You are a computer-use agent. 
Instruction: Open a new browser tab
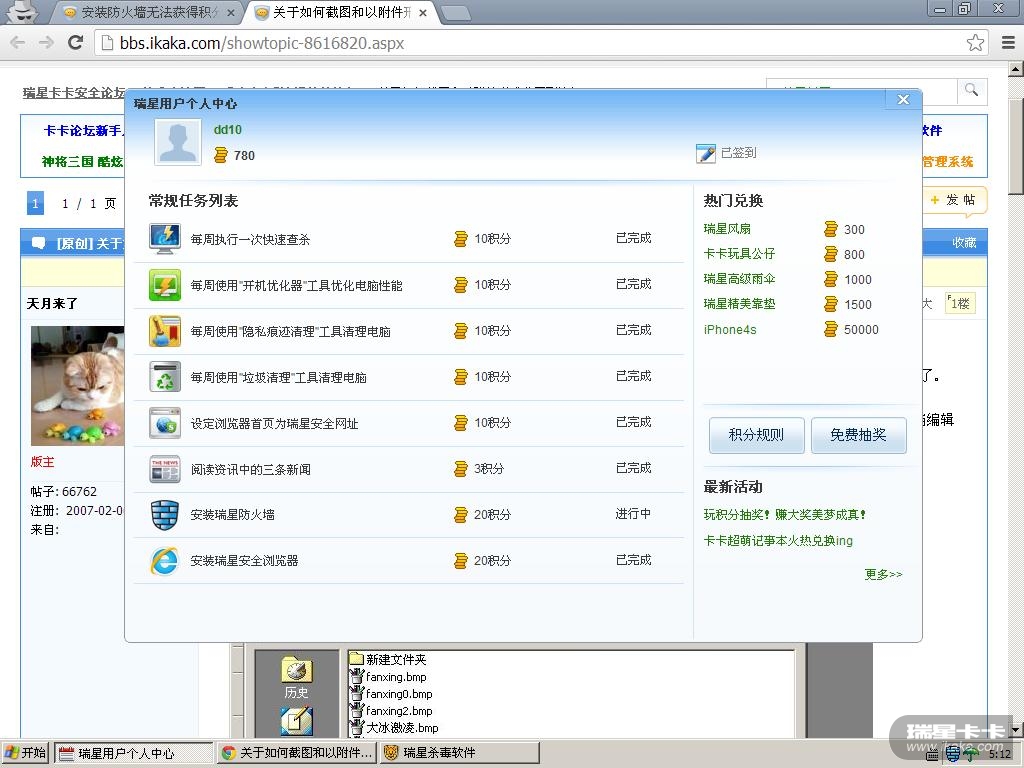point(455,13)
